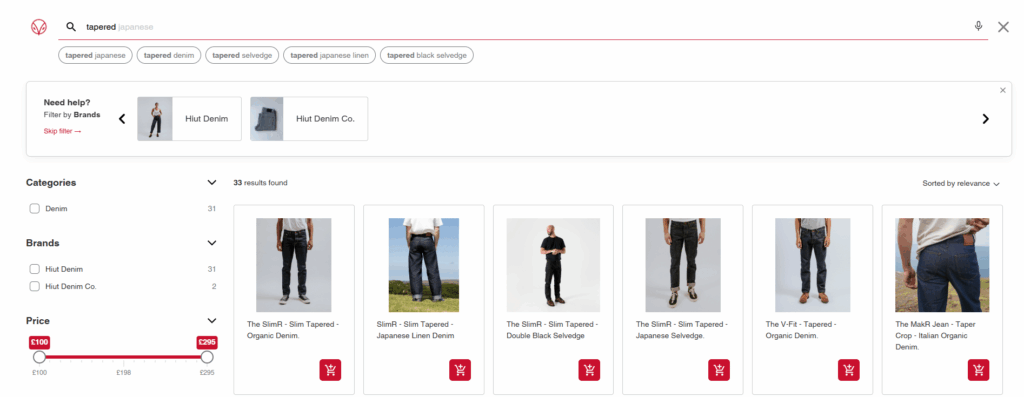Select the 'tapered denim' suggestion chip
The image size is (1024, 397).
pyautogui.click(x=169, y=56)
